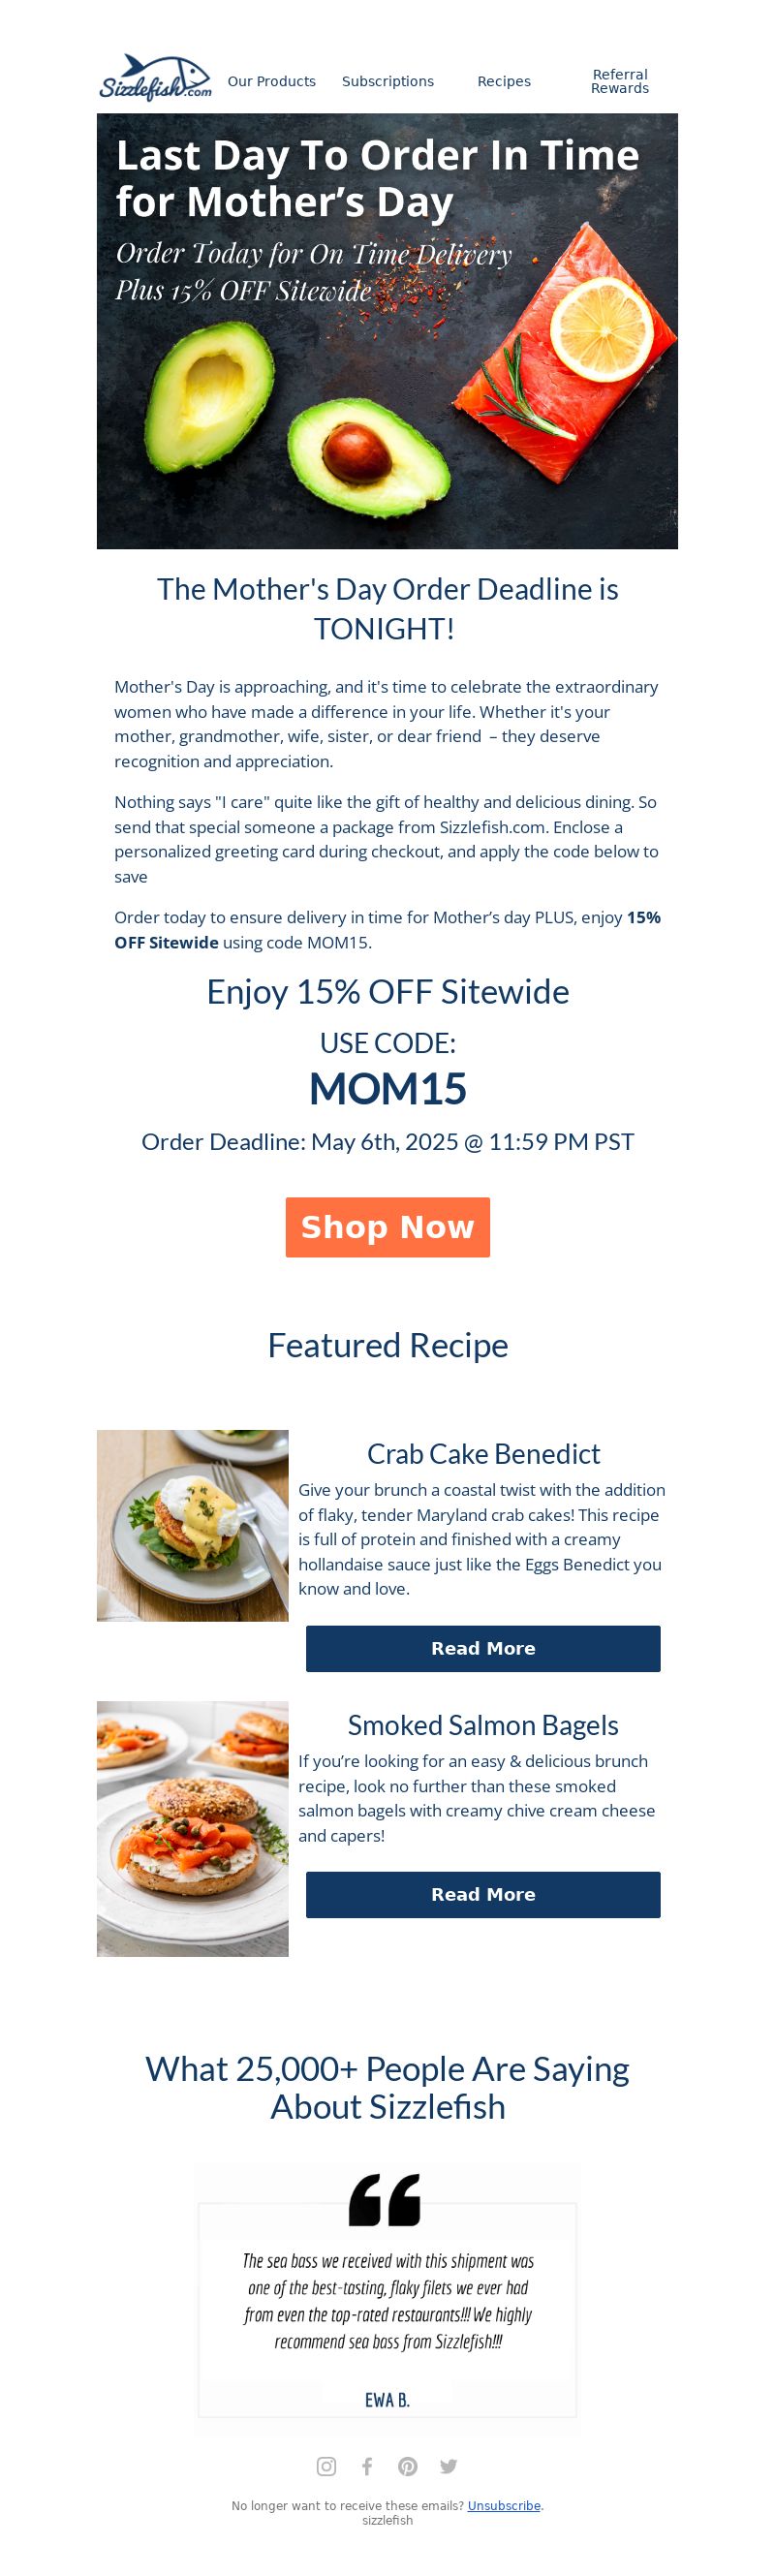775x2576 pixels.
Task: Go to the Subscriptions menu item
Action: (x=388, y=82)
